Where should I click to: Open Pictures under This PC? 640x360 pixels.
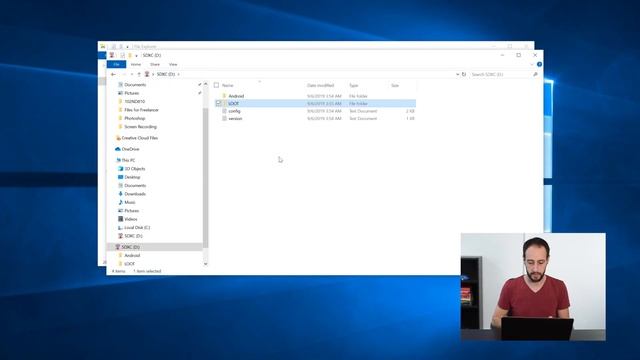[131, 211]
